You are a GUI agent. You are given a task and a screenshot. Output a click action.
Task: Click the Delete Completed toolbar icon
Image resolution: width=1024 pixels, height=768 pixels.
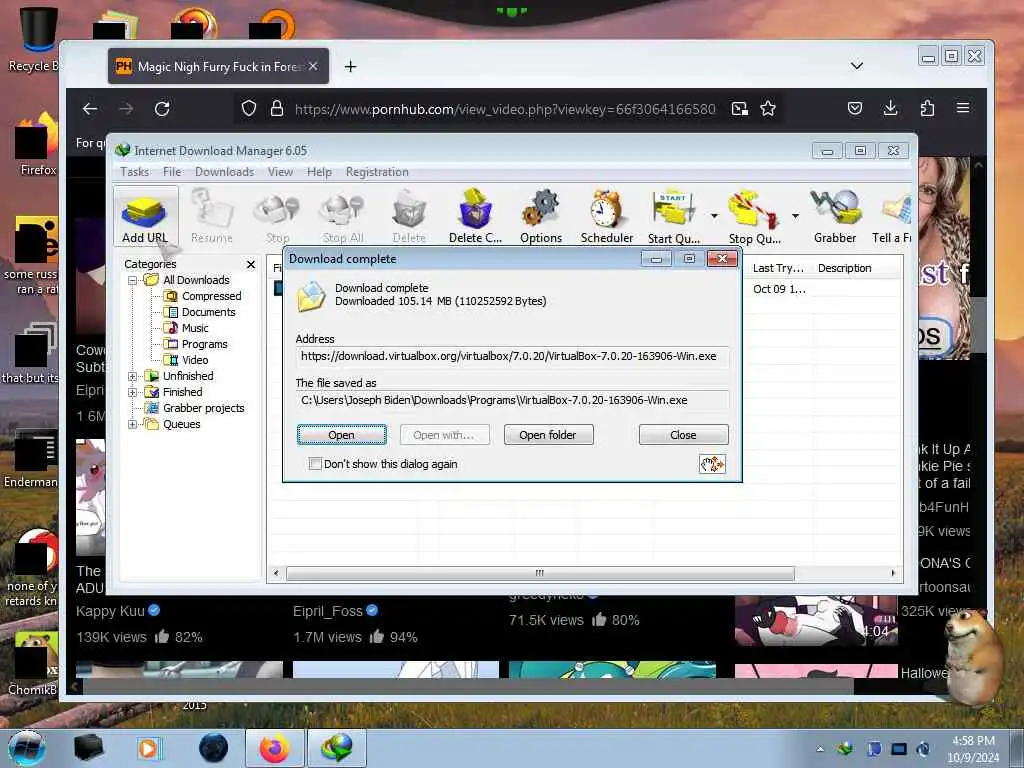pyautogui.click(x=475, y=216)
